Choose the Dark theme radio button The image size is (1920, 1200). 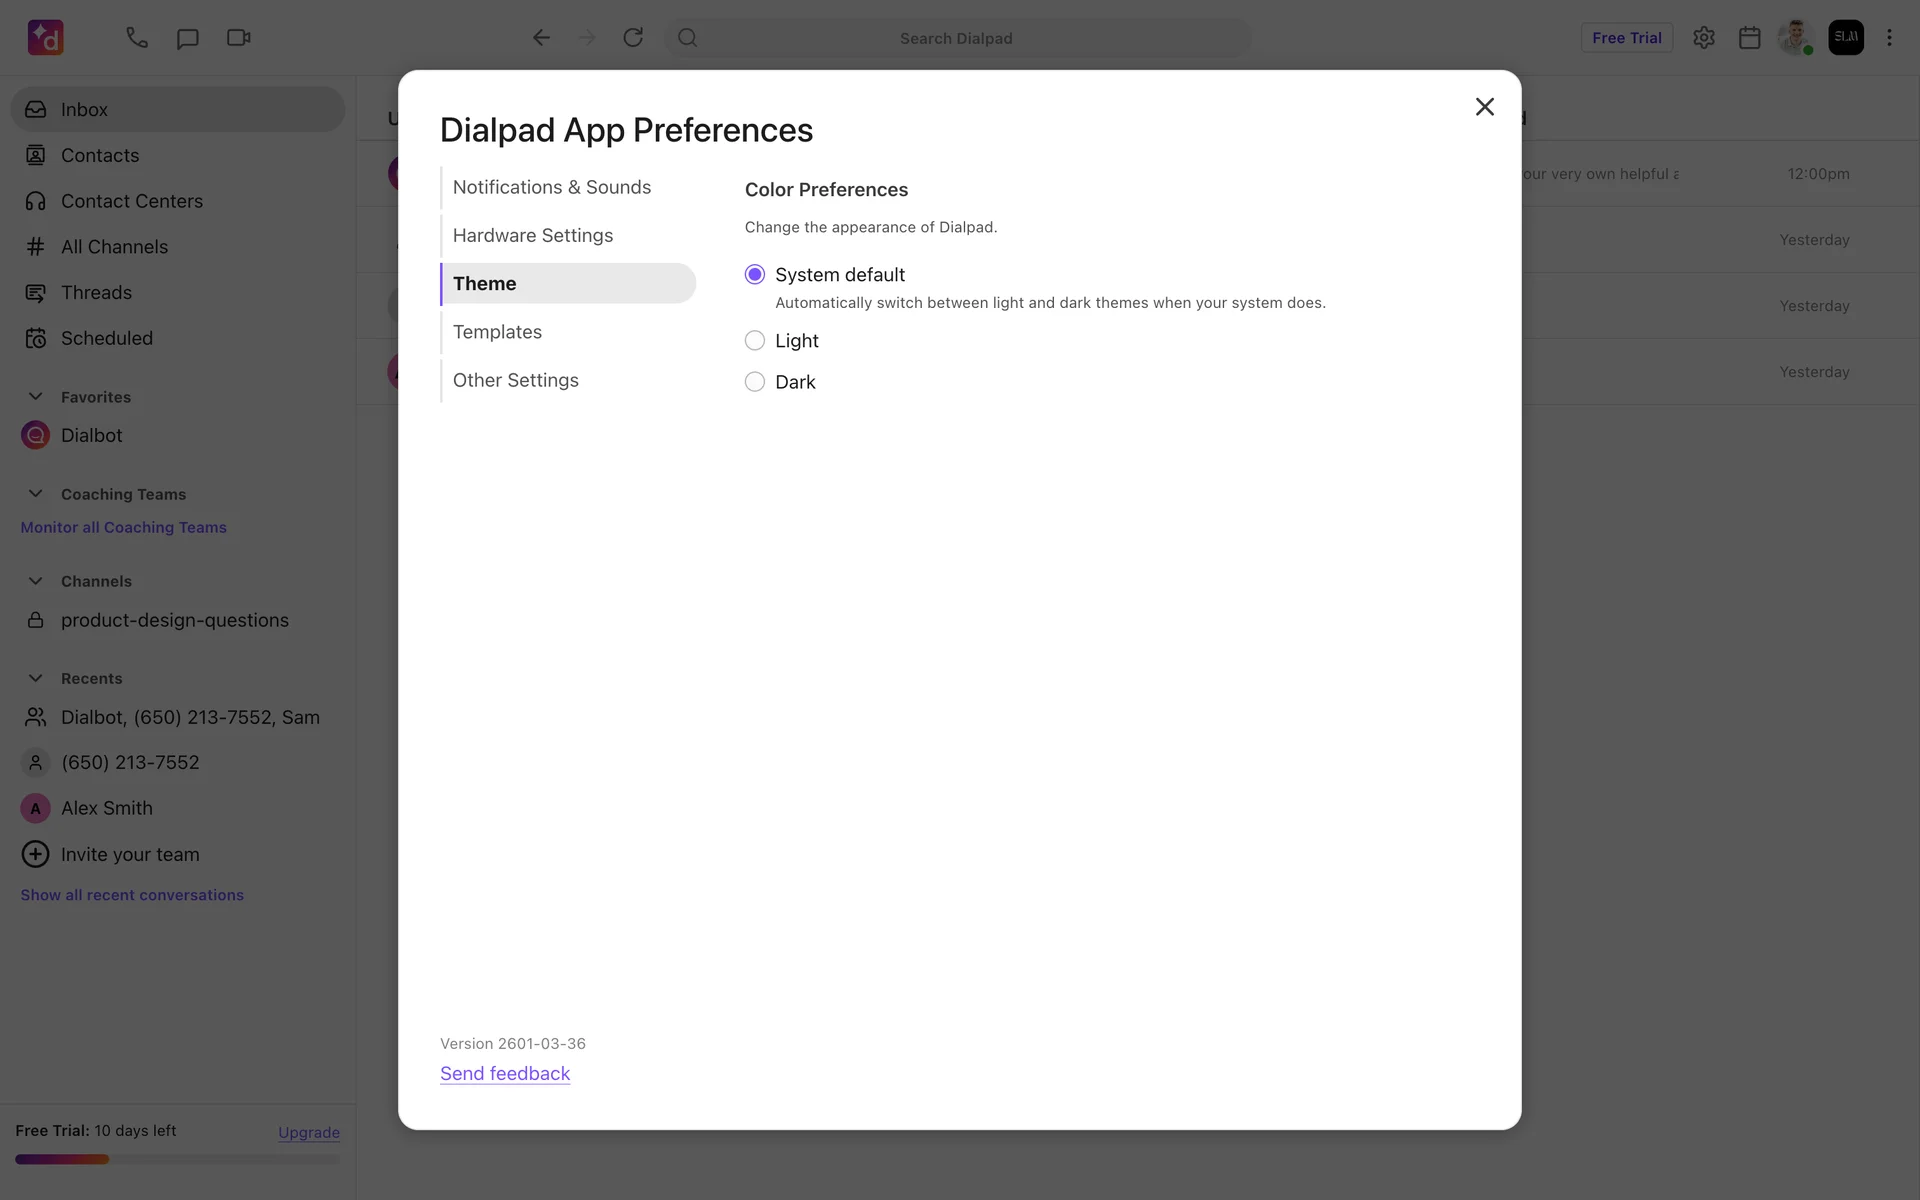point(755,382)
